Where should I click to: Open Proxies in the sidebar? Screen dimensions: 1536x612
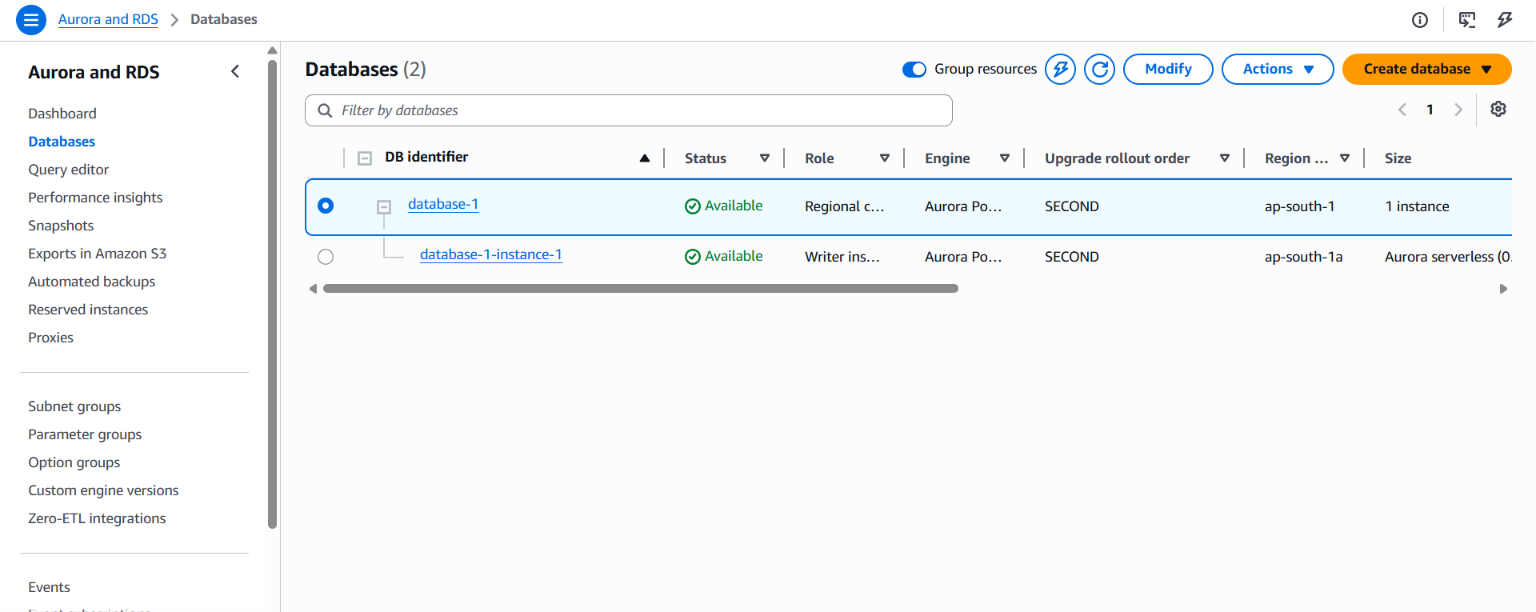pos(51,338)
